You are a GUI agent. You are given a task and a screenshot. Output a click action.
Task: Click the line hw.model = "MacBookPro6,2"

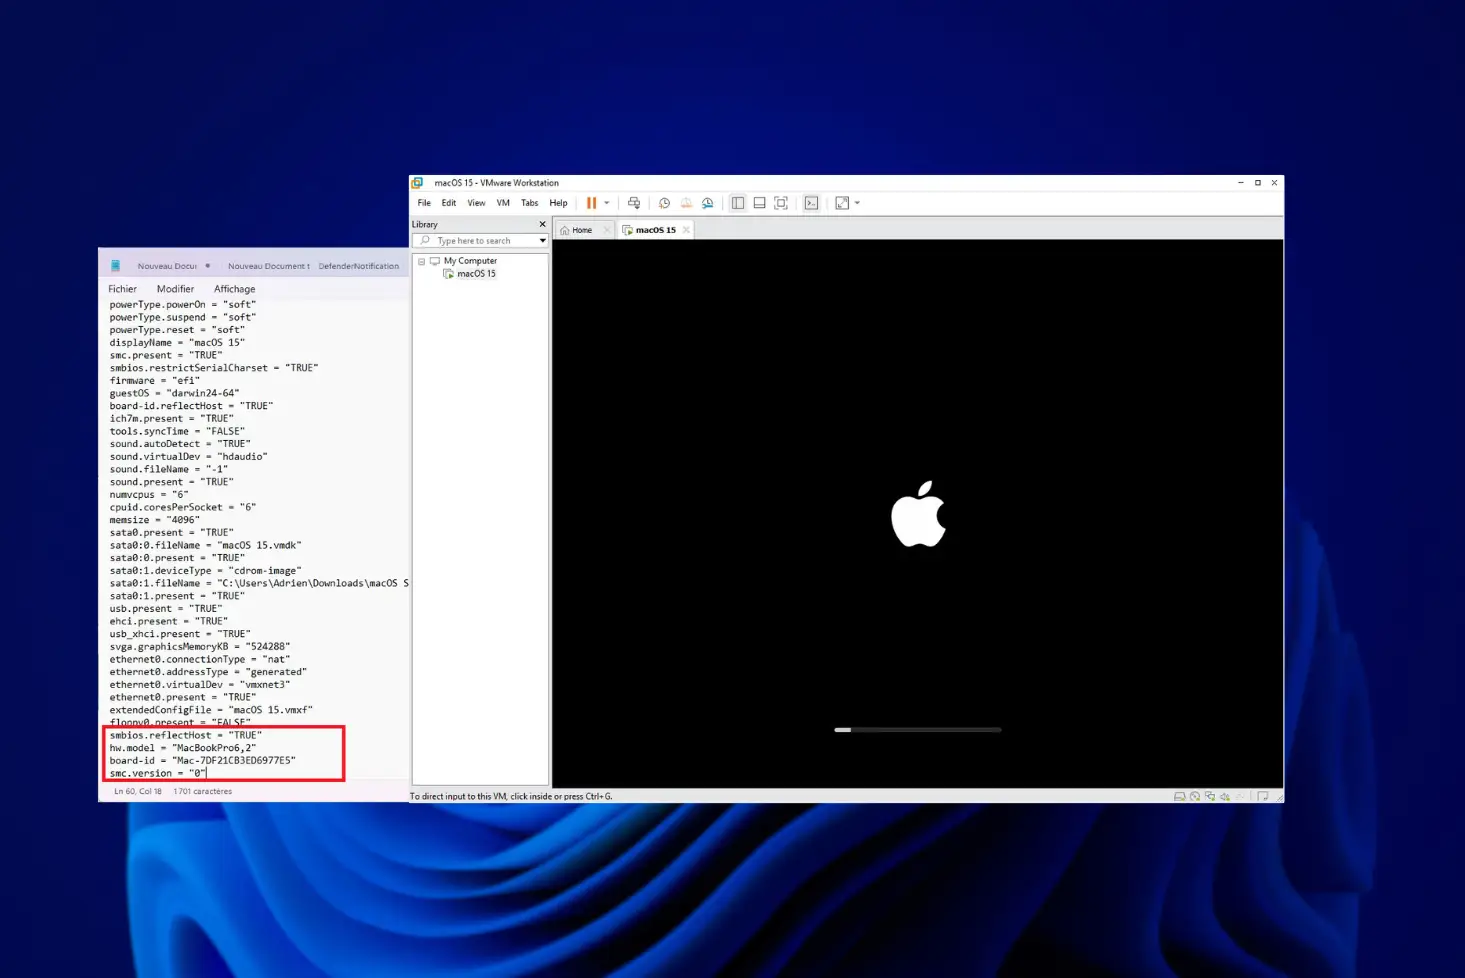point(183,748)
